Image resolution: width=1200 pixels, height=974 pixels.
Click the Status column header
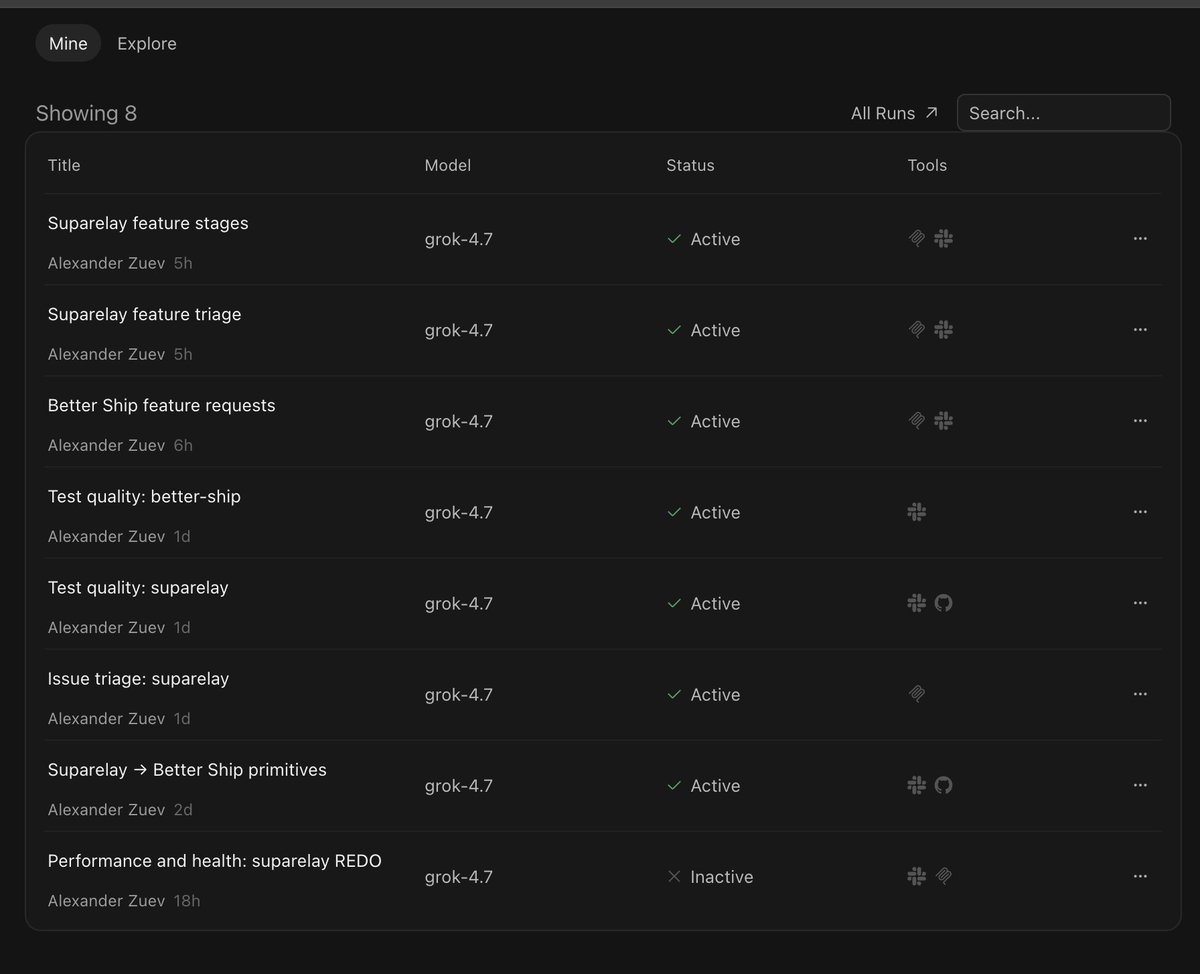691,165
